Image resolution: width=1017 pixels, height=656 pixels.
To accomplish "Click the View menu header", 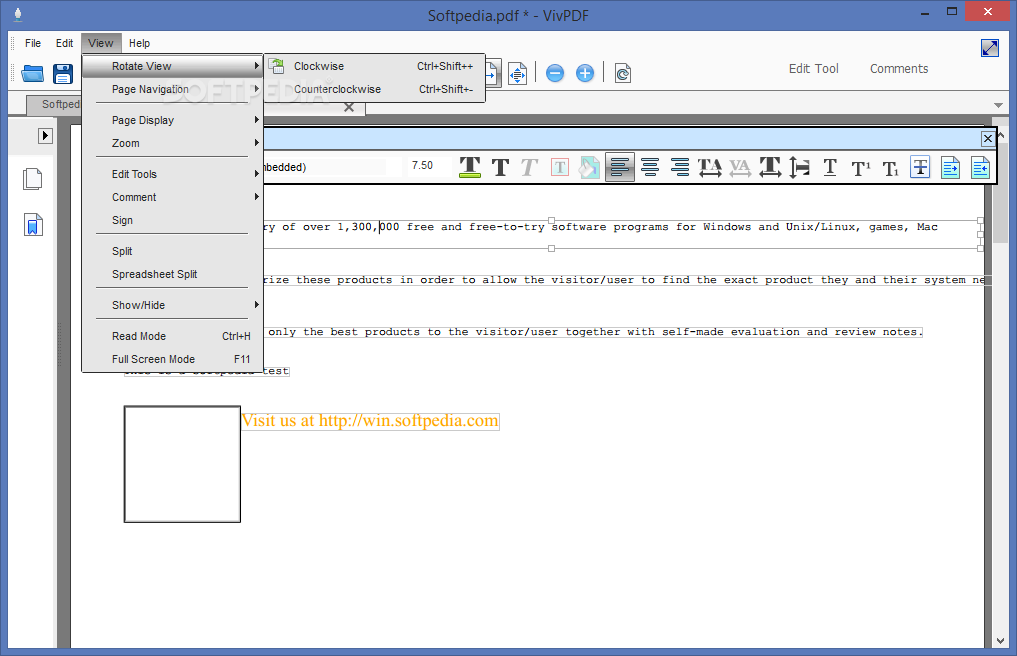I will (x=101, y=43).
